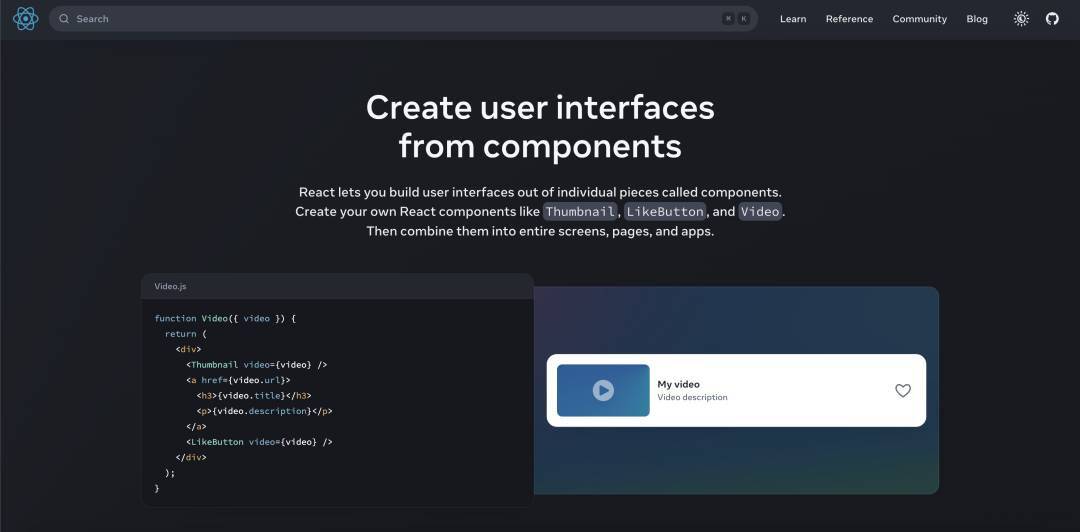Viewport: 1080px width, 532px height.
Task: Open the Reference nav item
Action: tap(849, 19)
